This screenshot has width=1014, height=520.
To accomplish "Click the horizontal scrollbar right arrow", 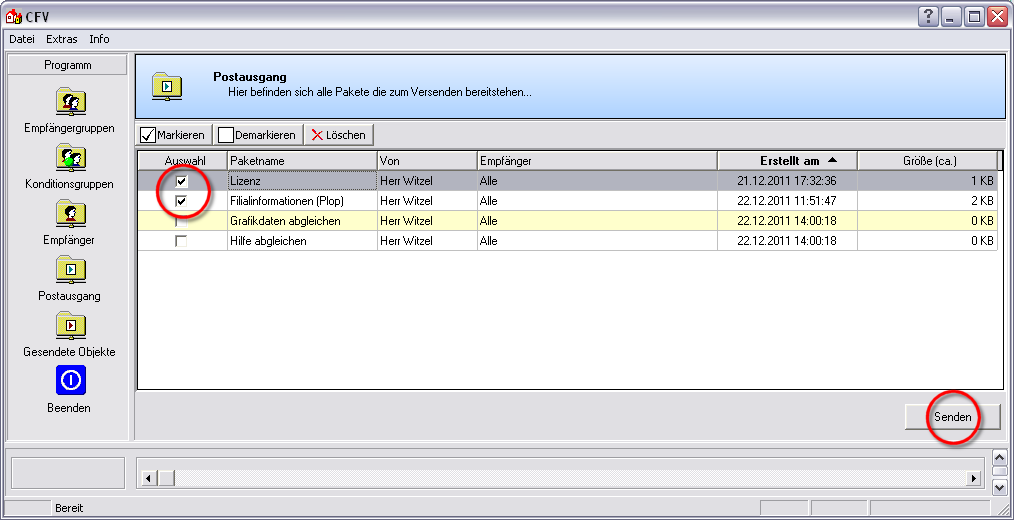I will click(x=971, y=479).
